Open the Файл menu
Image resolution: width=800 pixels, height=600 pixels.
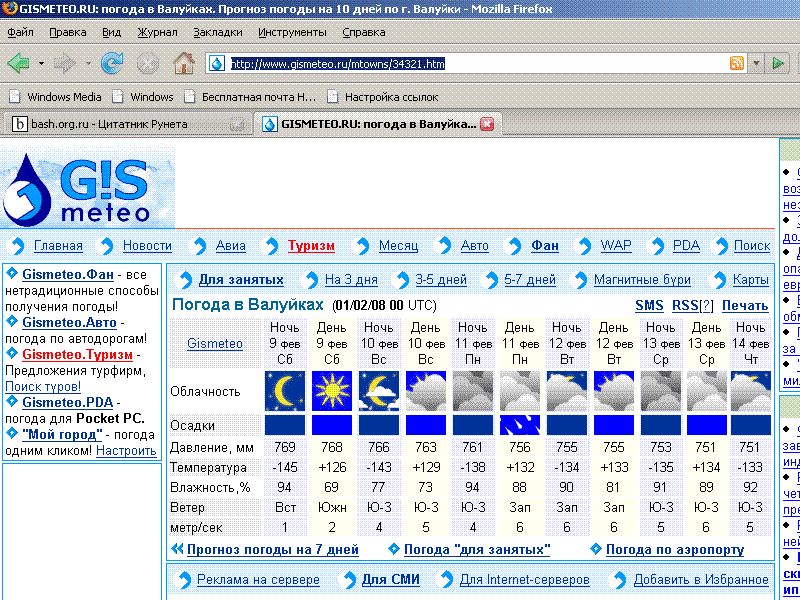coord(20,32)
